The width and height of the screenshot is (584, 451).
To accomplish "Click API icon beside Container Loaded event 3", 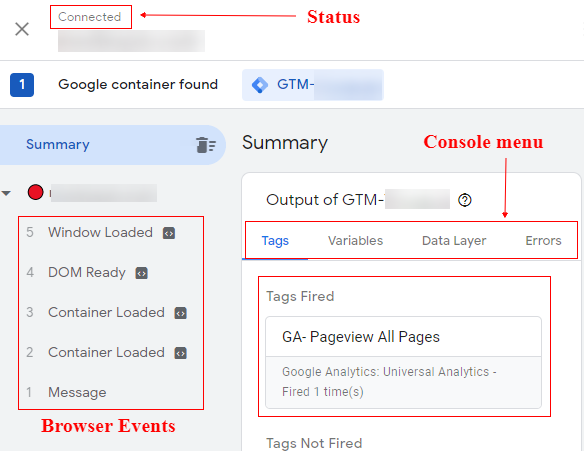I will click(x=181, y=313).
